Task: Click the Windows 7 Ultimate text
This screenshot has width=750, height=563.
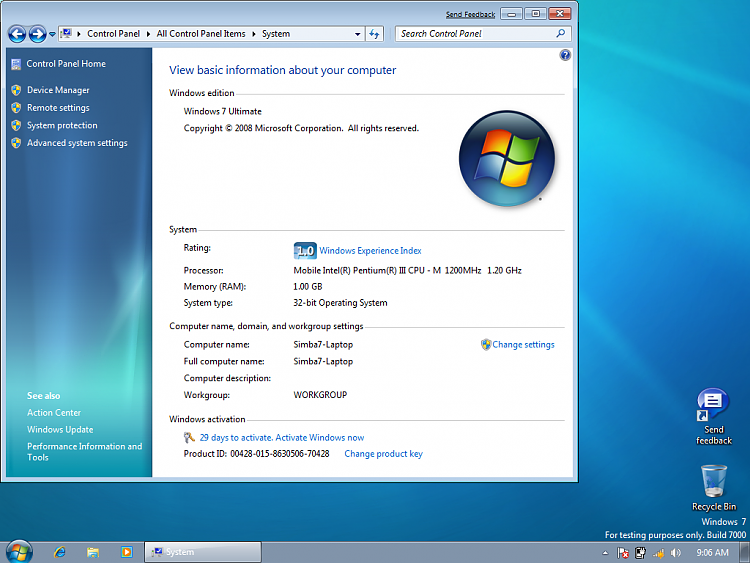Action: [223, 111]
